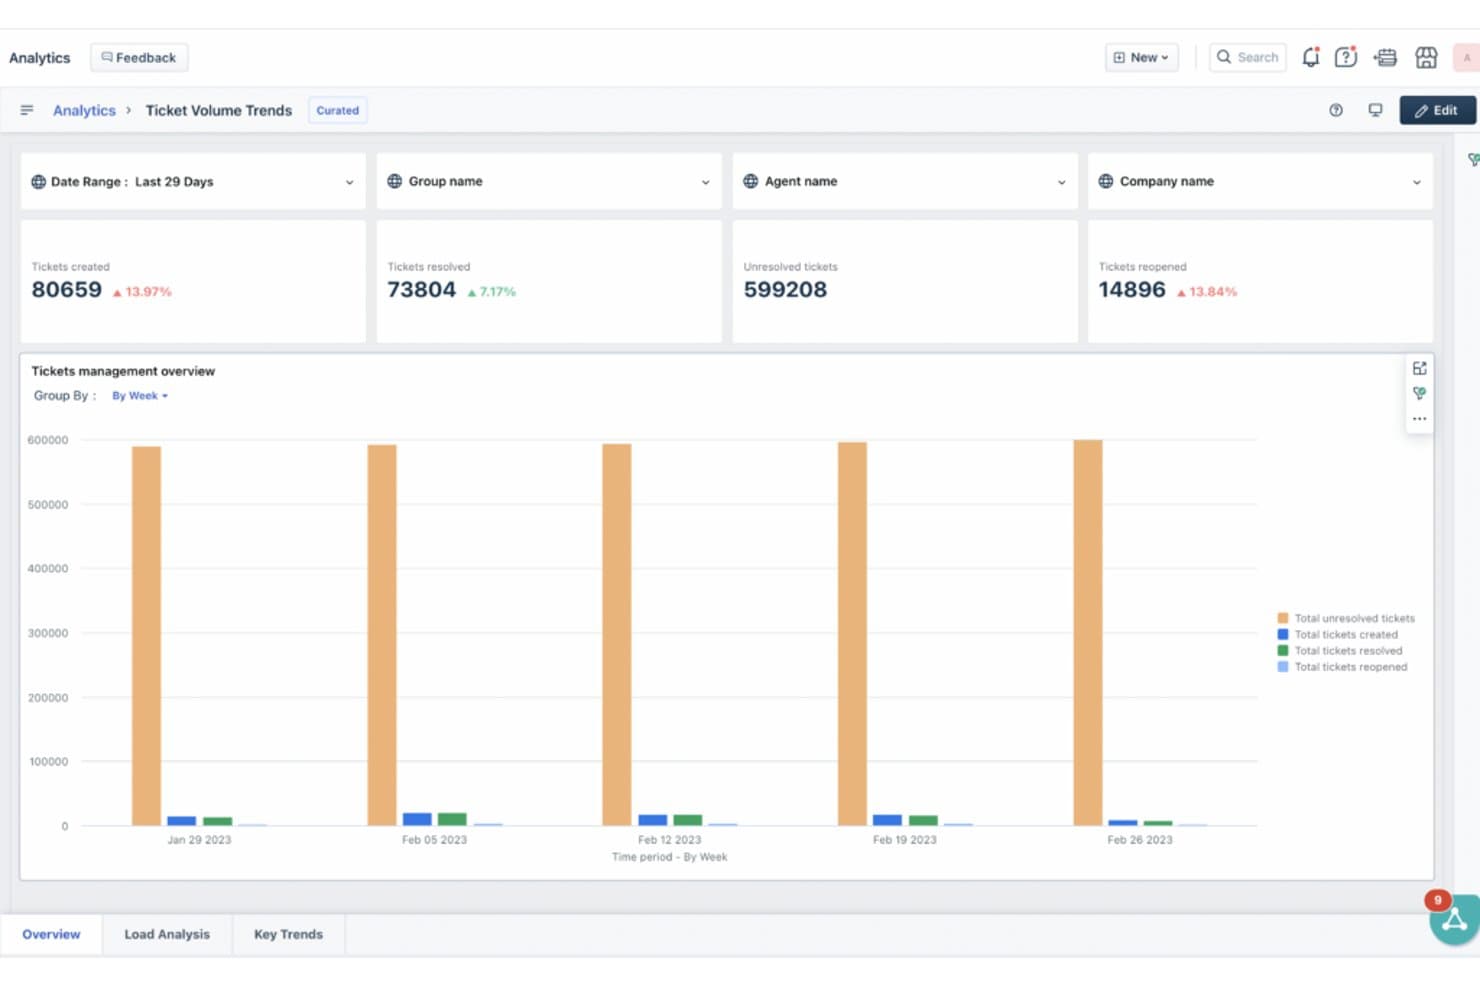Click the orange unresolved bar for Jan 29 2023

click(146, 636)
